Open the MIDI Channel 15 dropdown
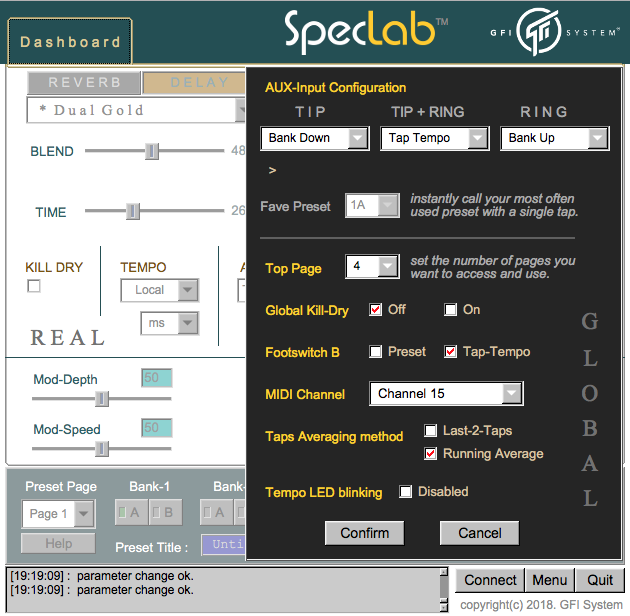This screenshot has width=630, height=616. tap(446, 393)
